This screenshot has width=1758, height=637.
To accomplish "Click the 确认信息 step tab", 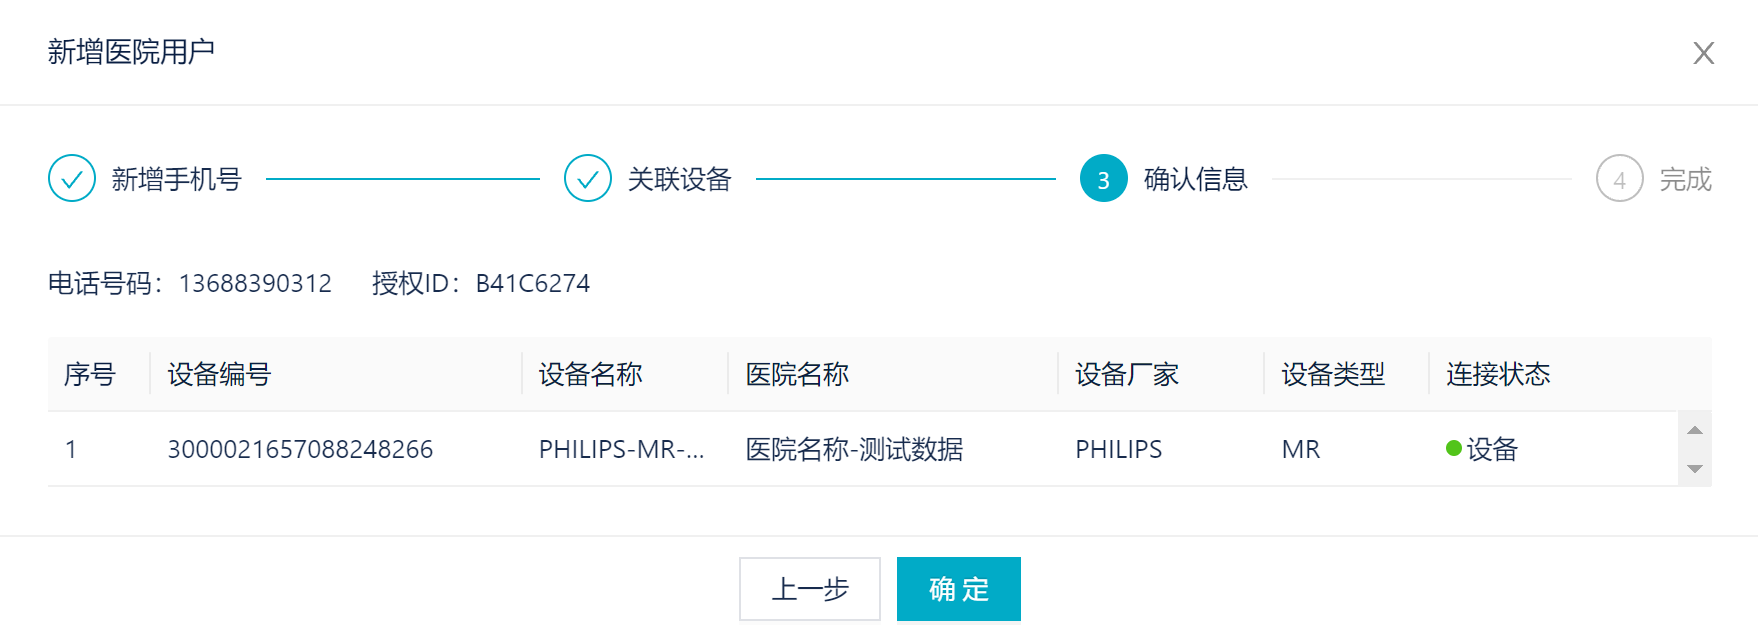I will click(x=1196, y=178).
